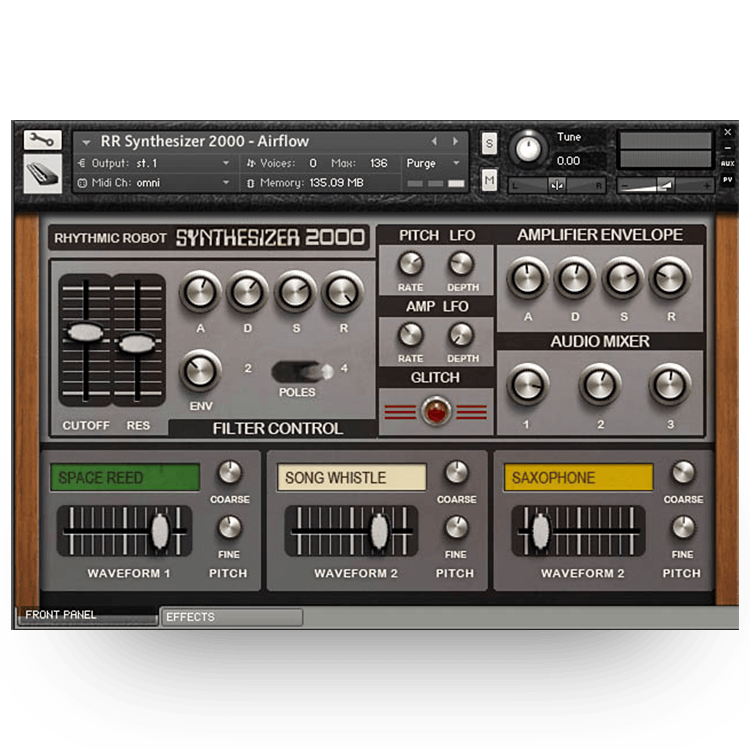Click the SAXOPHONE waveform display
This screenshot has width=750, height=750.
(578, 477)
